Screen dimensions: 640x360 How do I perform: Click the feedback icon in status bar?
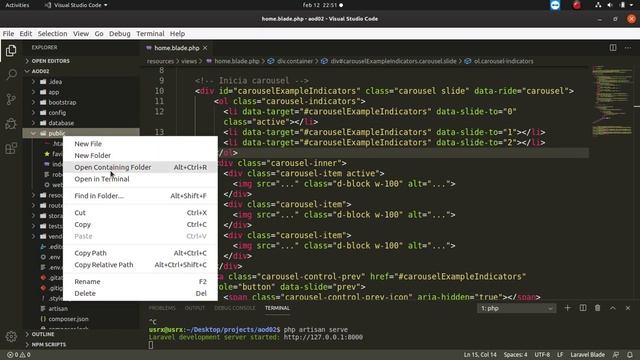point(616,355)
